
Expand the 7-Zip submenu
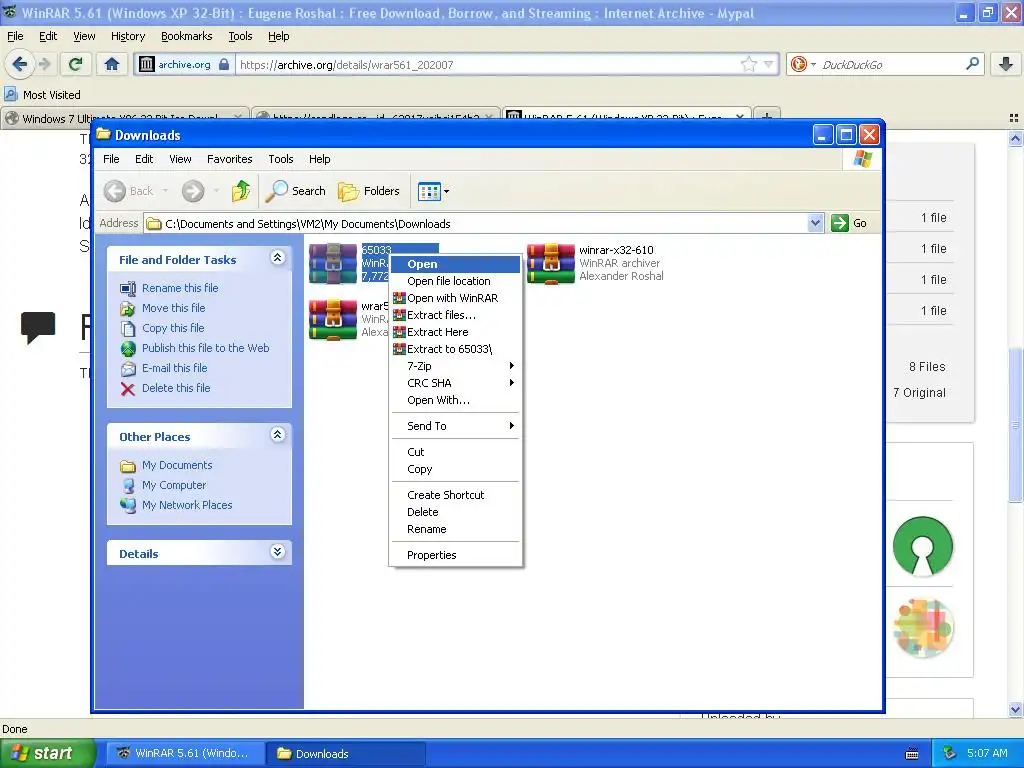(x=455, y=366)
